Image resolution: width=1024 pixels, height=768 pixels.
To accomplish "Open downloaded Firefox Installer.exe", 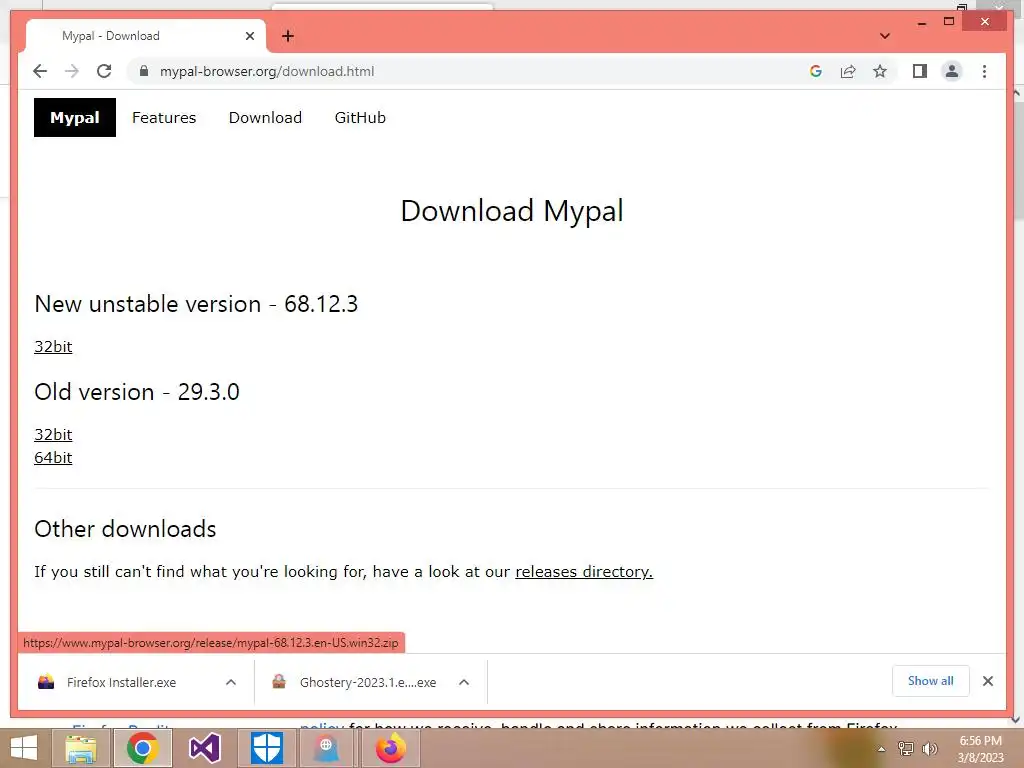I will [121, 682].
